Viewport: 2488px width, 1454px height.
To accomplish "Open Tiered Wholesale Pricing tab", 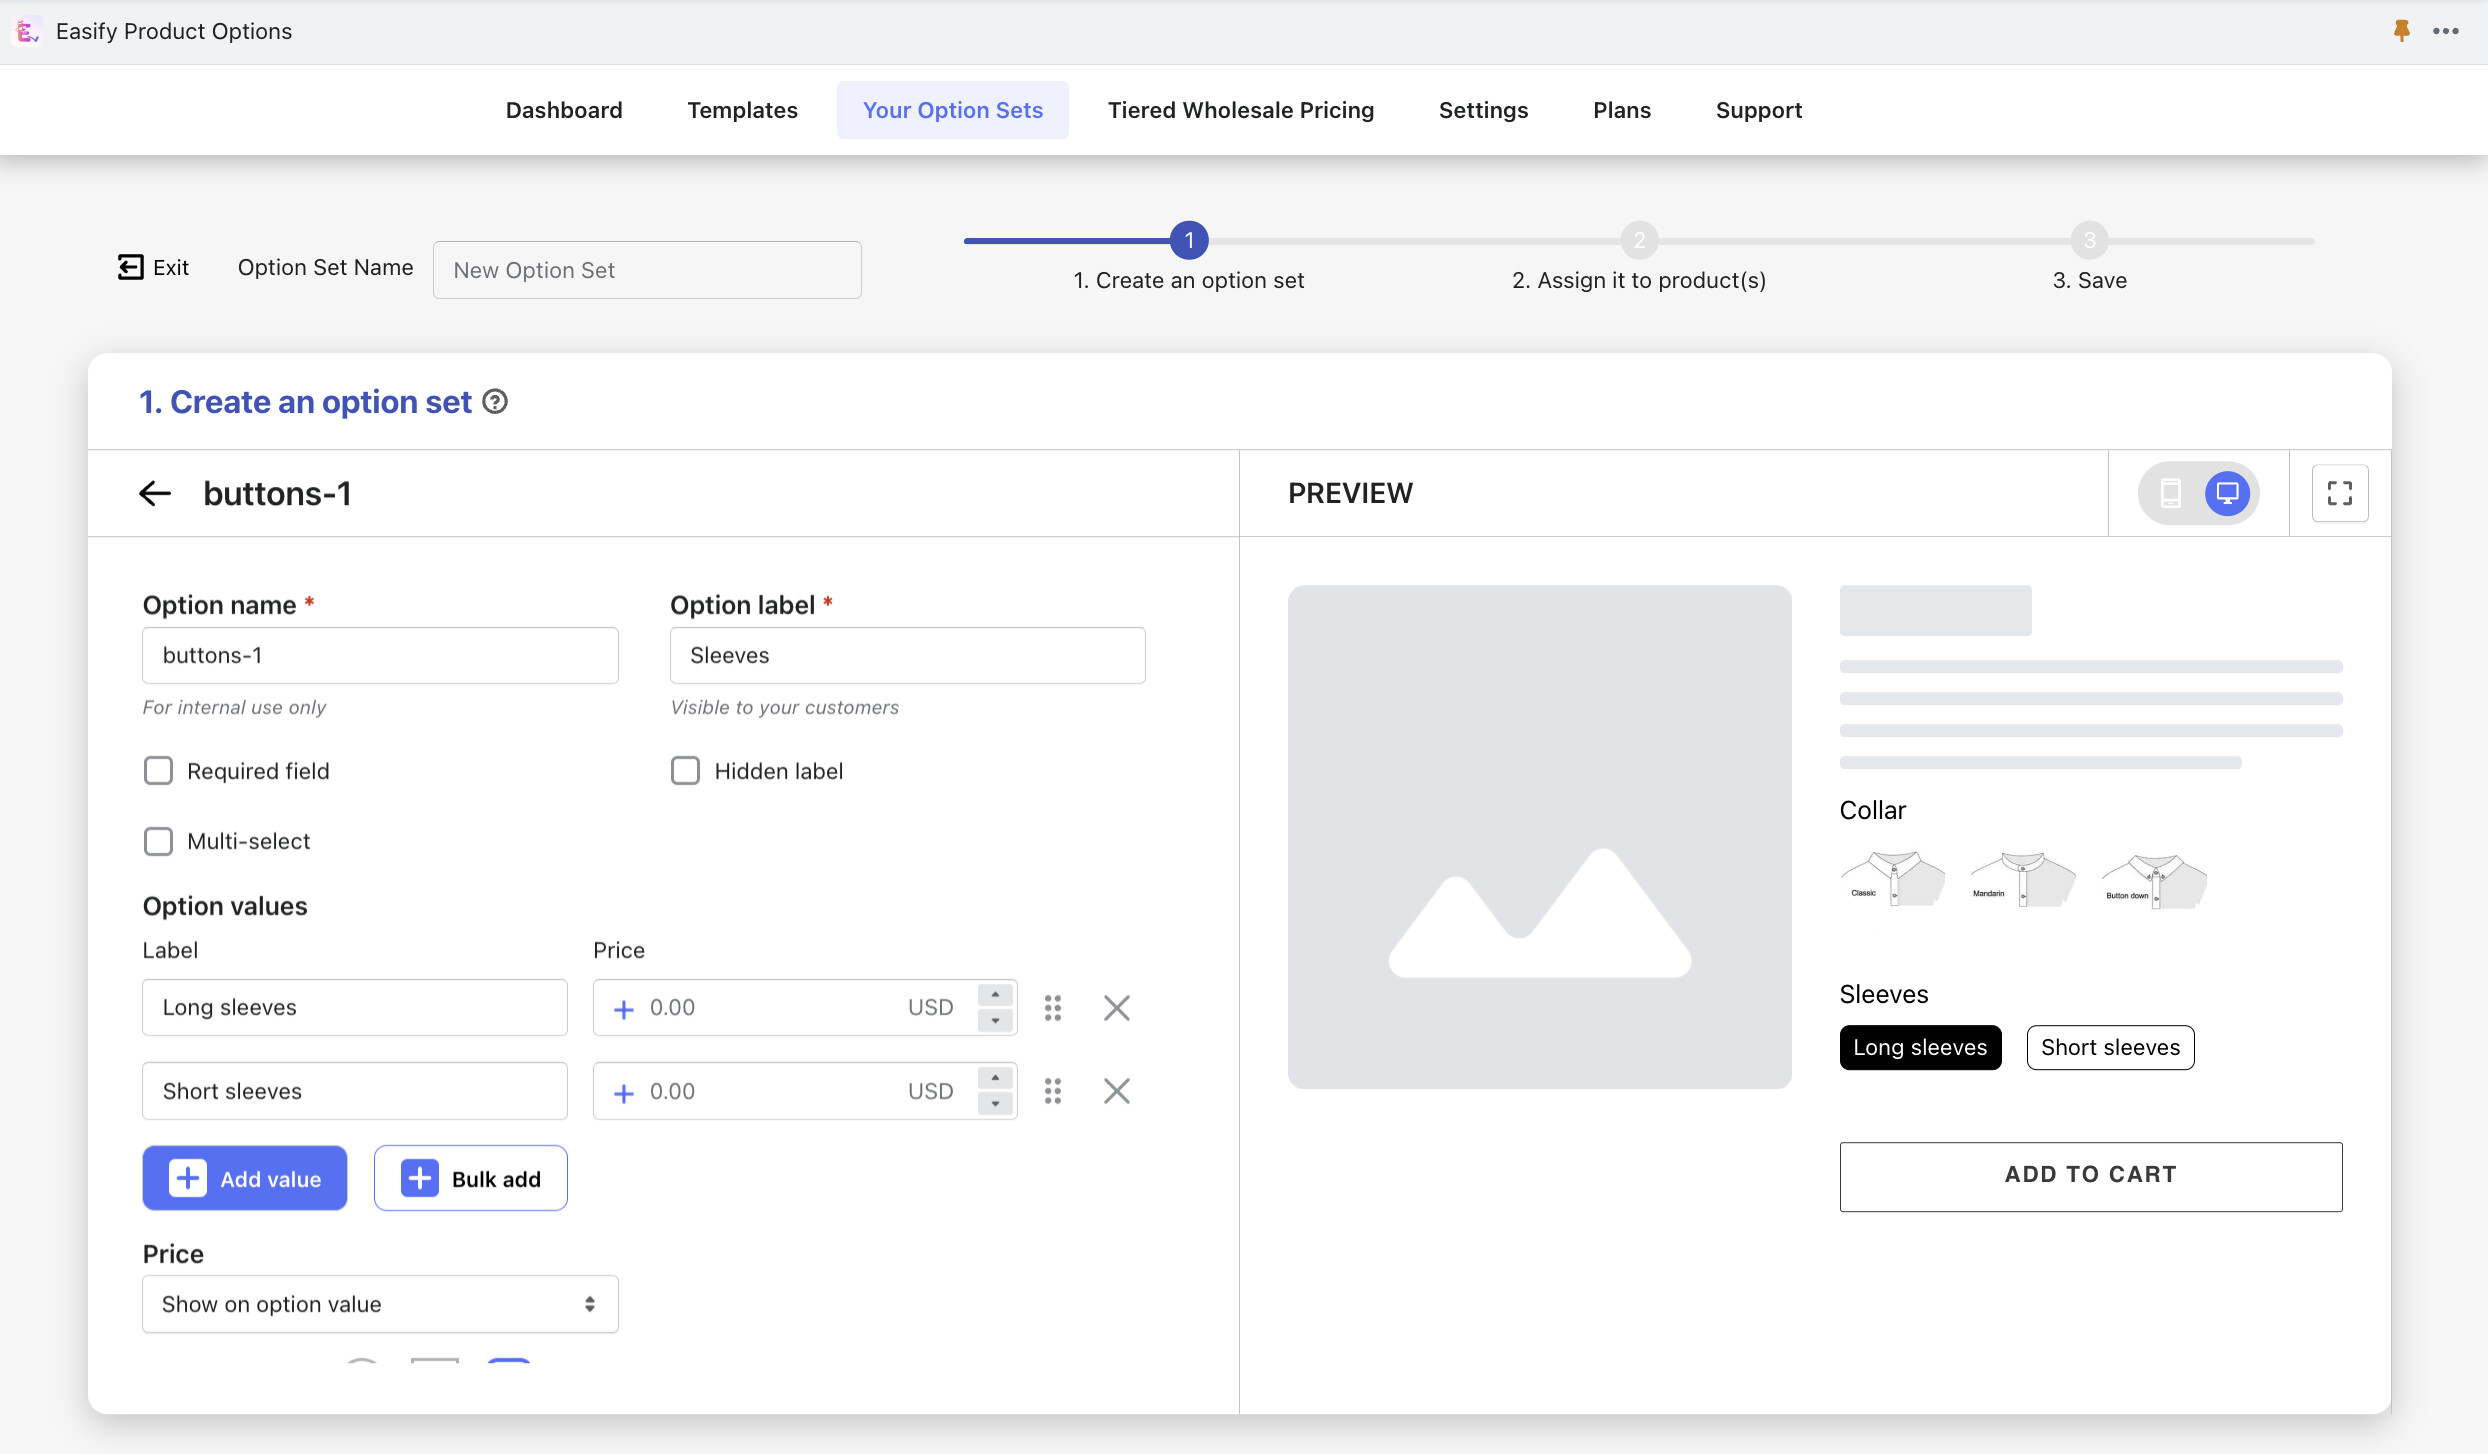I will coord(1240,110).
